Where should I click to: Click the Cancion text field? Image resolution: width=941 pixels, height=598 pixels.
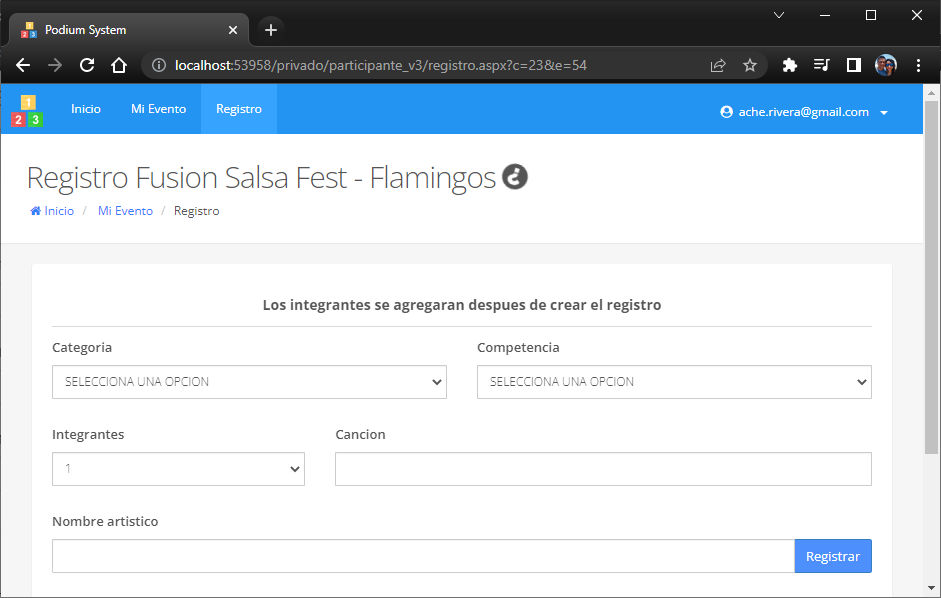click(x=603, y=469)
